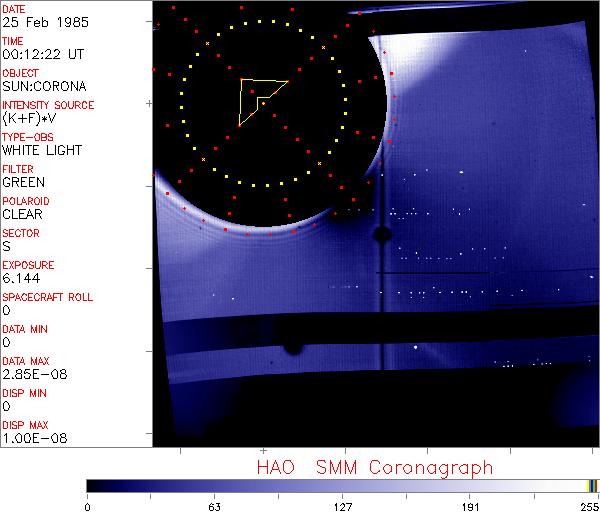Viewport: 600px width, 512px height.
Task: Click the 191 tick label under the color bar
Action: click(471, 505)
